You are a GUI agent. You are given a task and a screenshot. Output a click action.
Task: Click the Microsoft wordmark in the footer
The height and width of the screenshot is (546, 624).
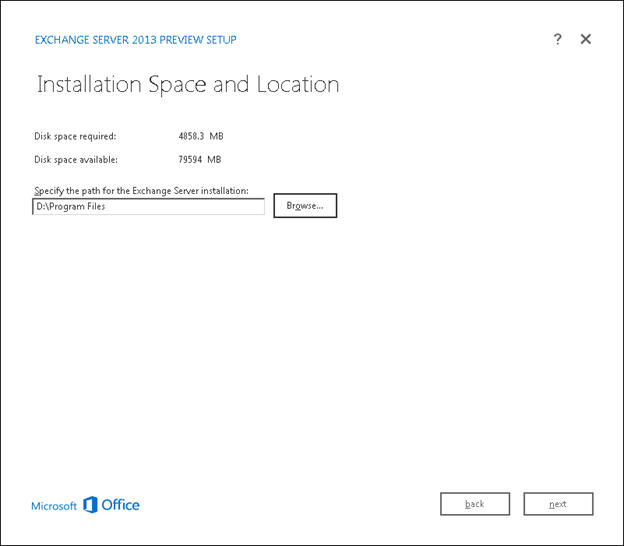pos(54,506)
